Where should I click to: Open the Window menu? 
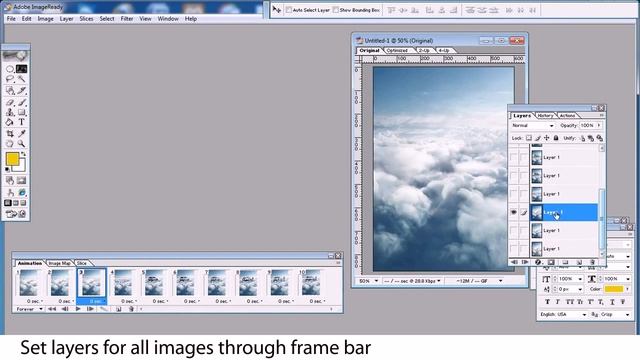point(168,19)
